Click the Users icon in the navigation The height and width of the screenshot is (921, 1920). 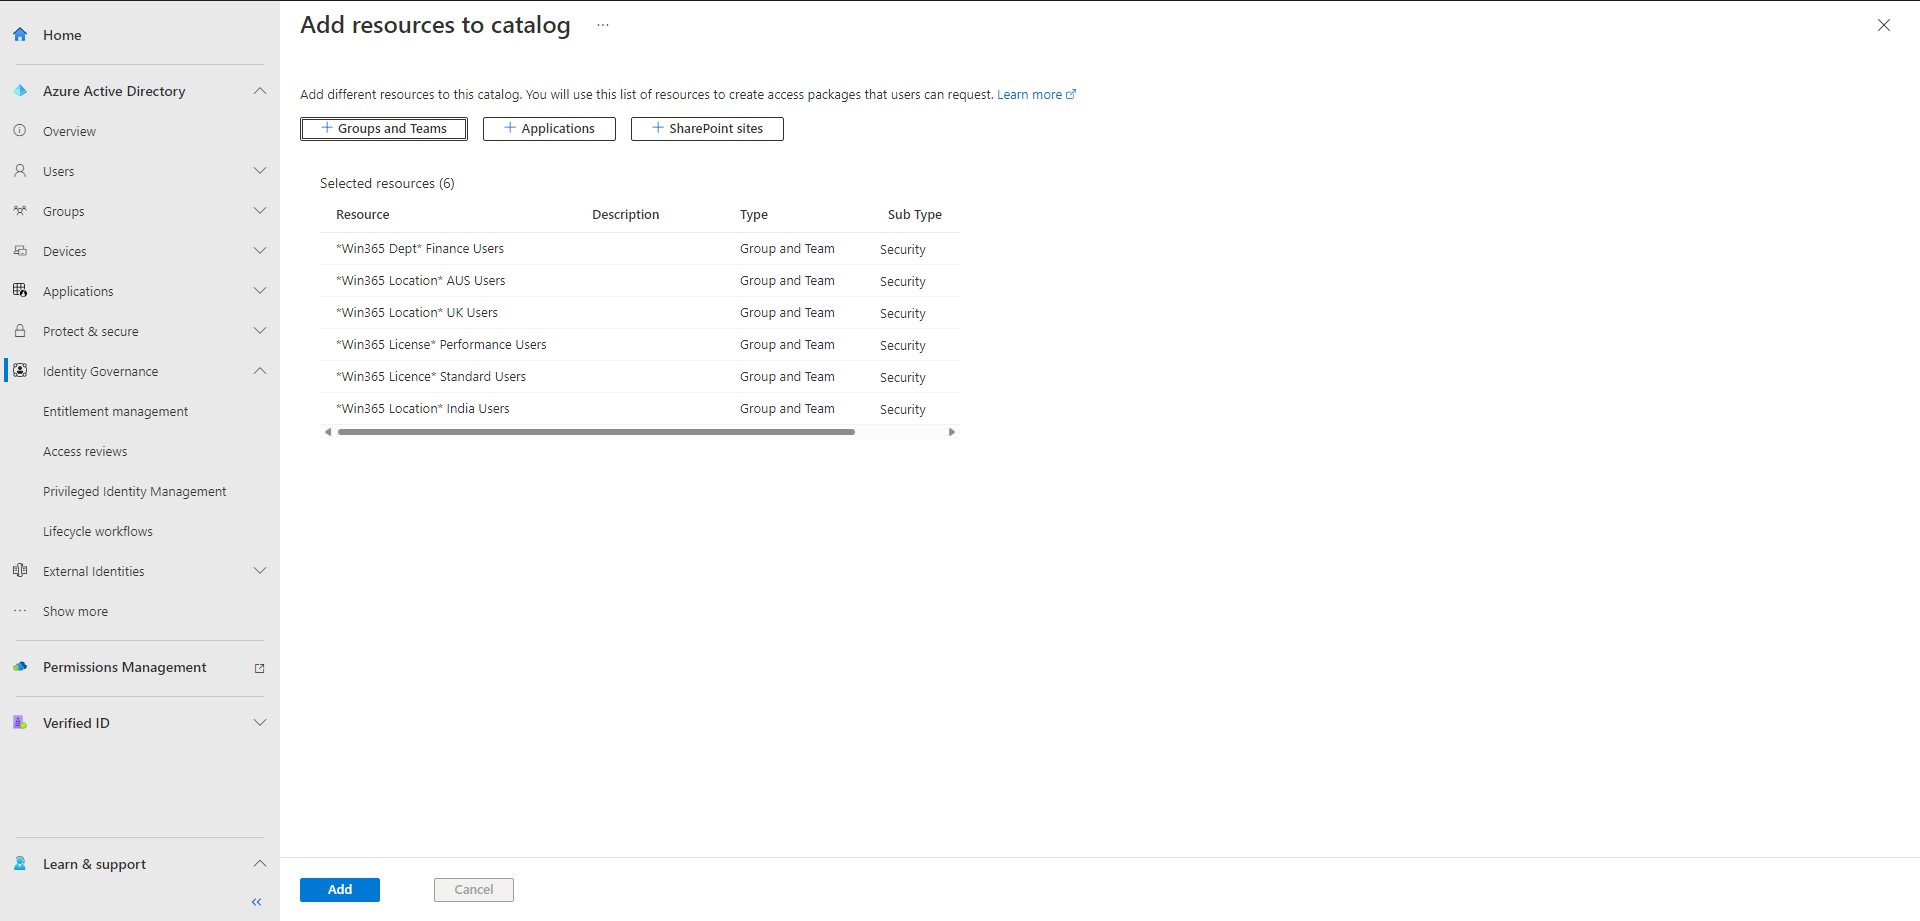[x=19, y=170]
